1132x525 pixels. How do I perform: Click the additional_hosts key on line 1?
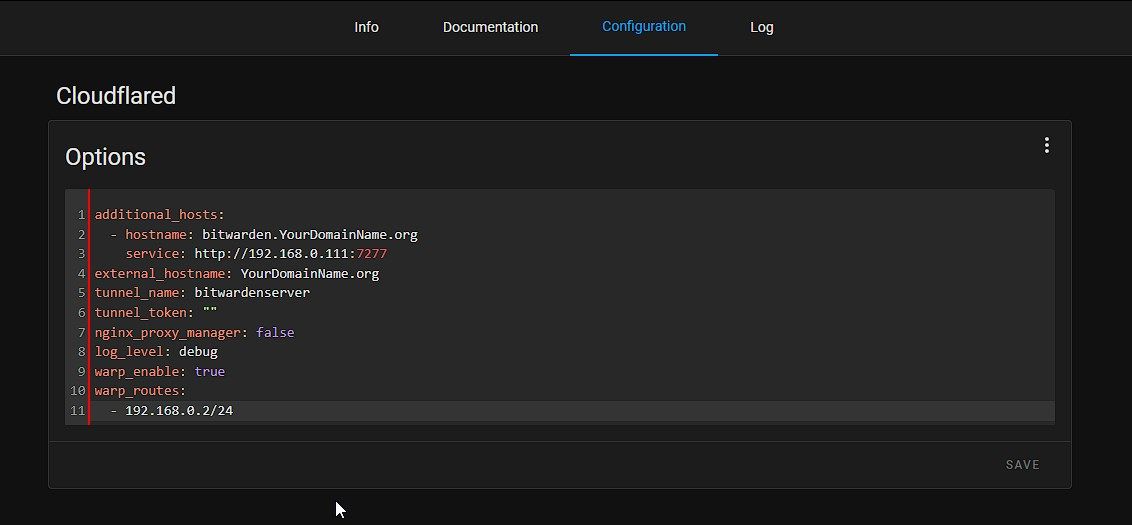(x=157, y=214)
